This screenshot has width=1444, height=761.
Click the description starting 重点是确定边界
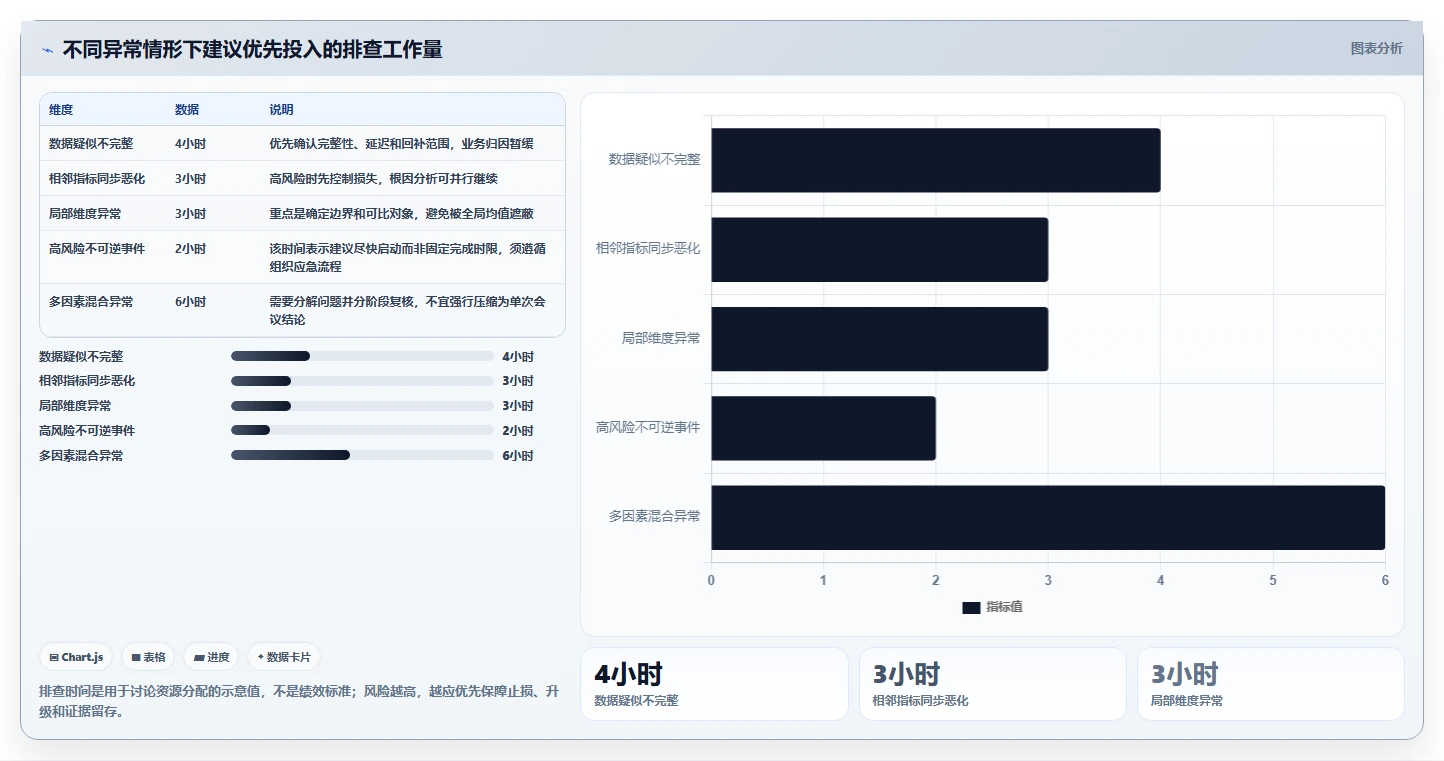point(401,214)
